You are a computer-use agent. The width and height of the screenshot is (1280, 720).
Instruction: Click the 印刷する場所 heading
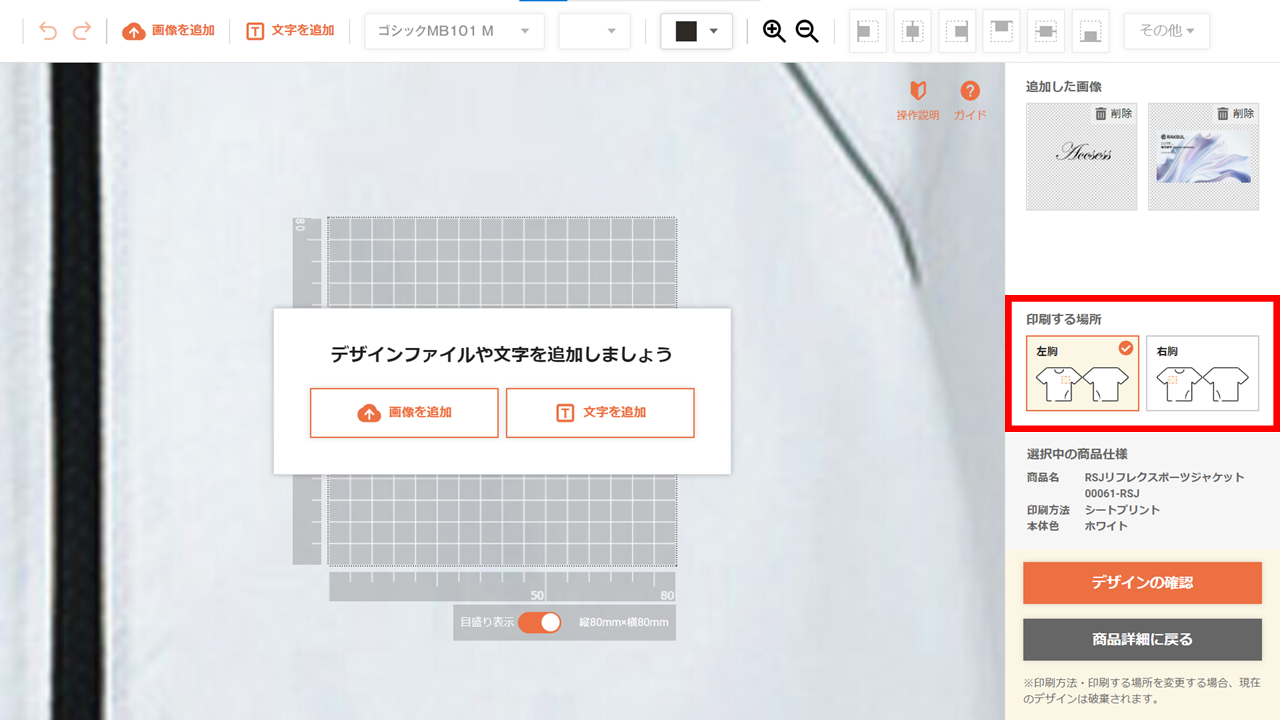click(1064, 320)
